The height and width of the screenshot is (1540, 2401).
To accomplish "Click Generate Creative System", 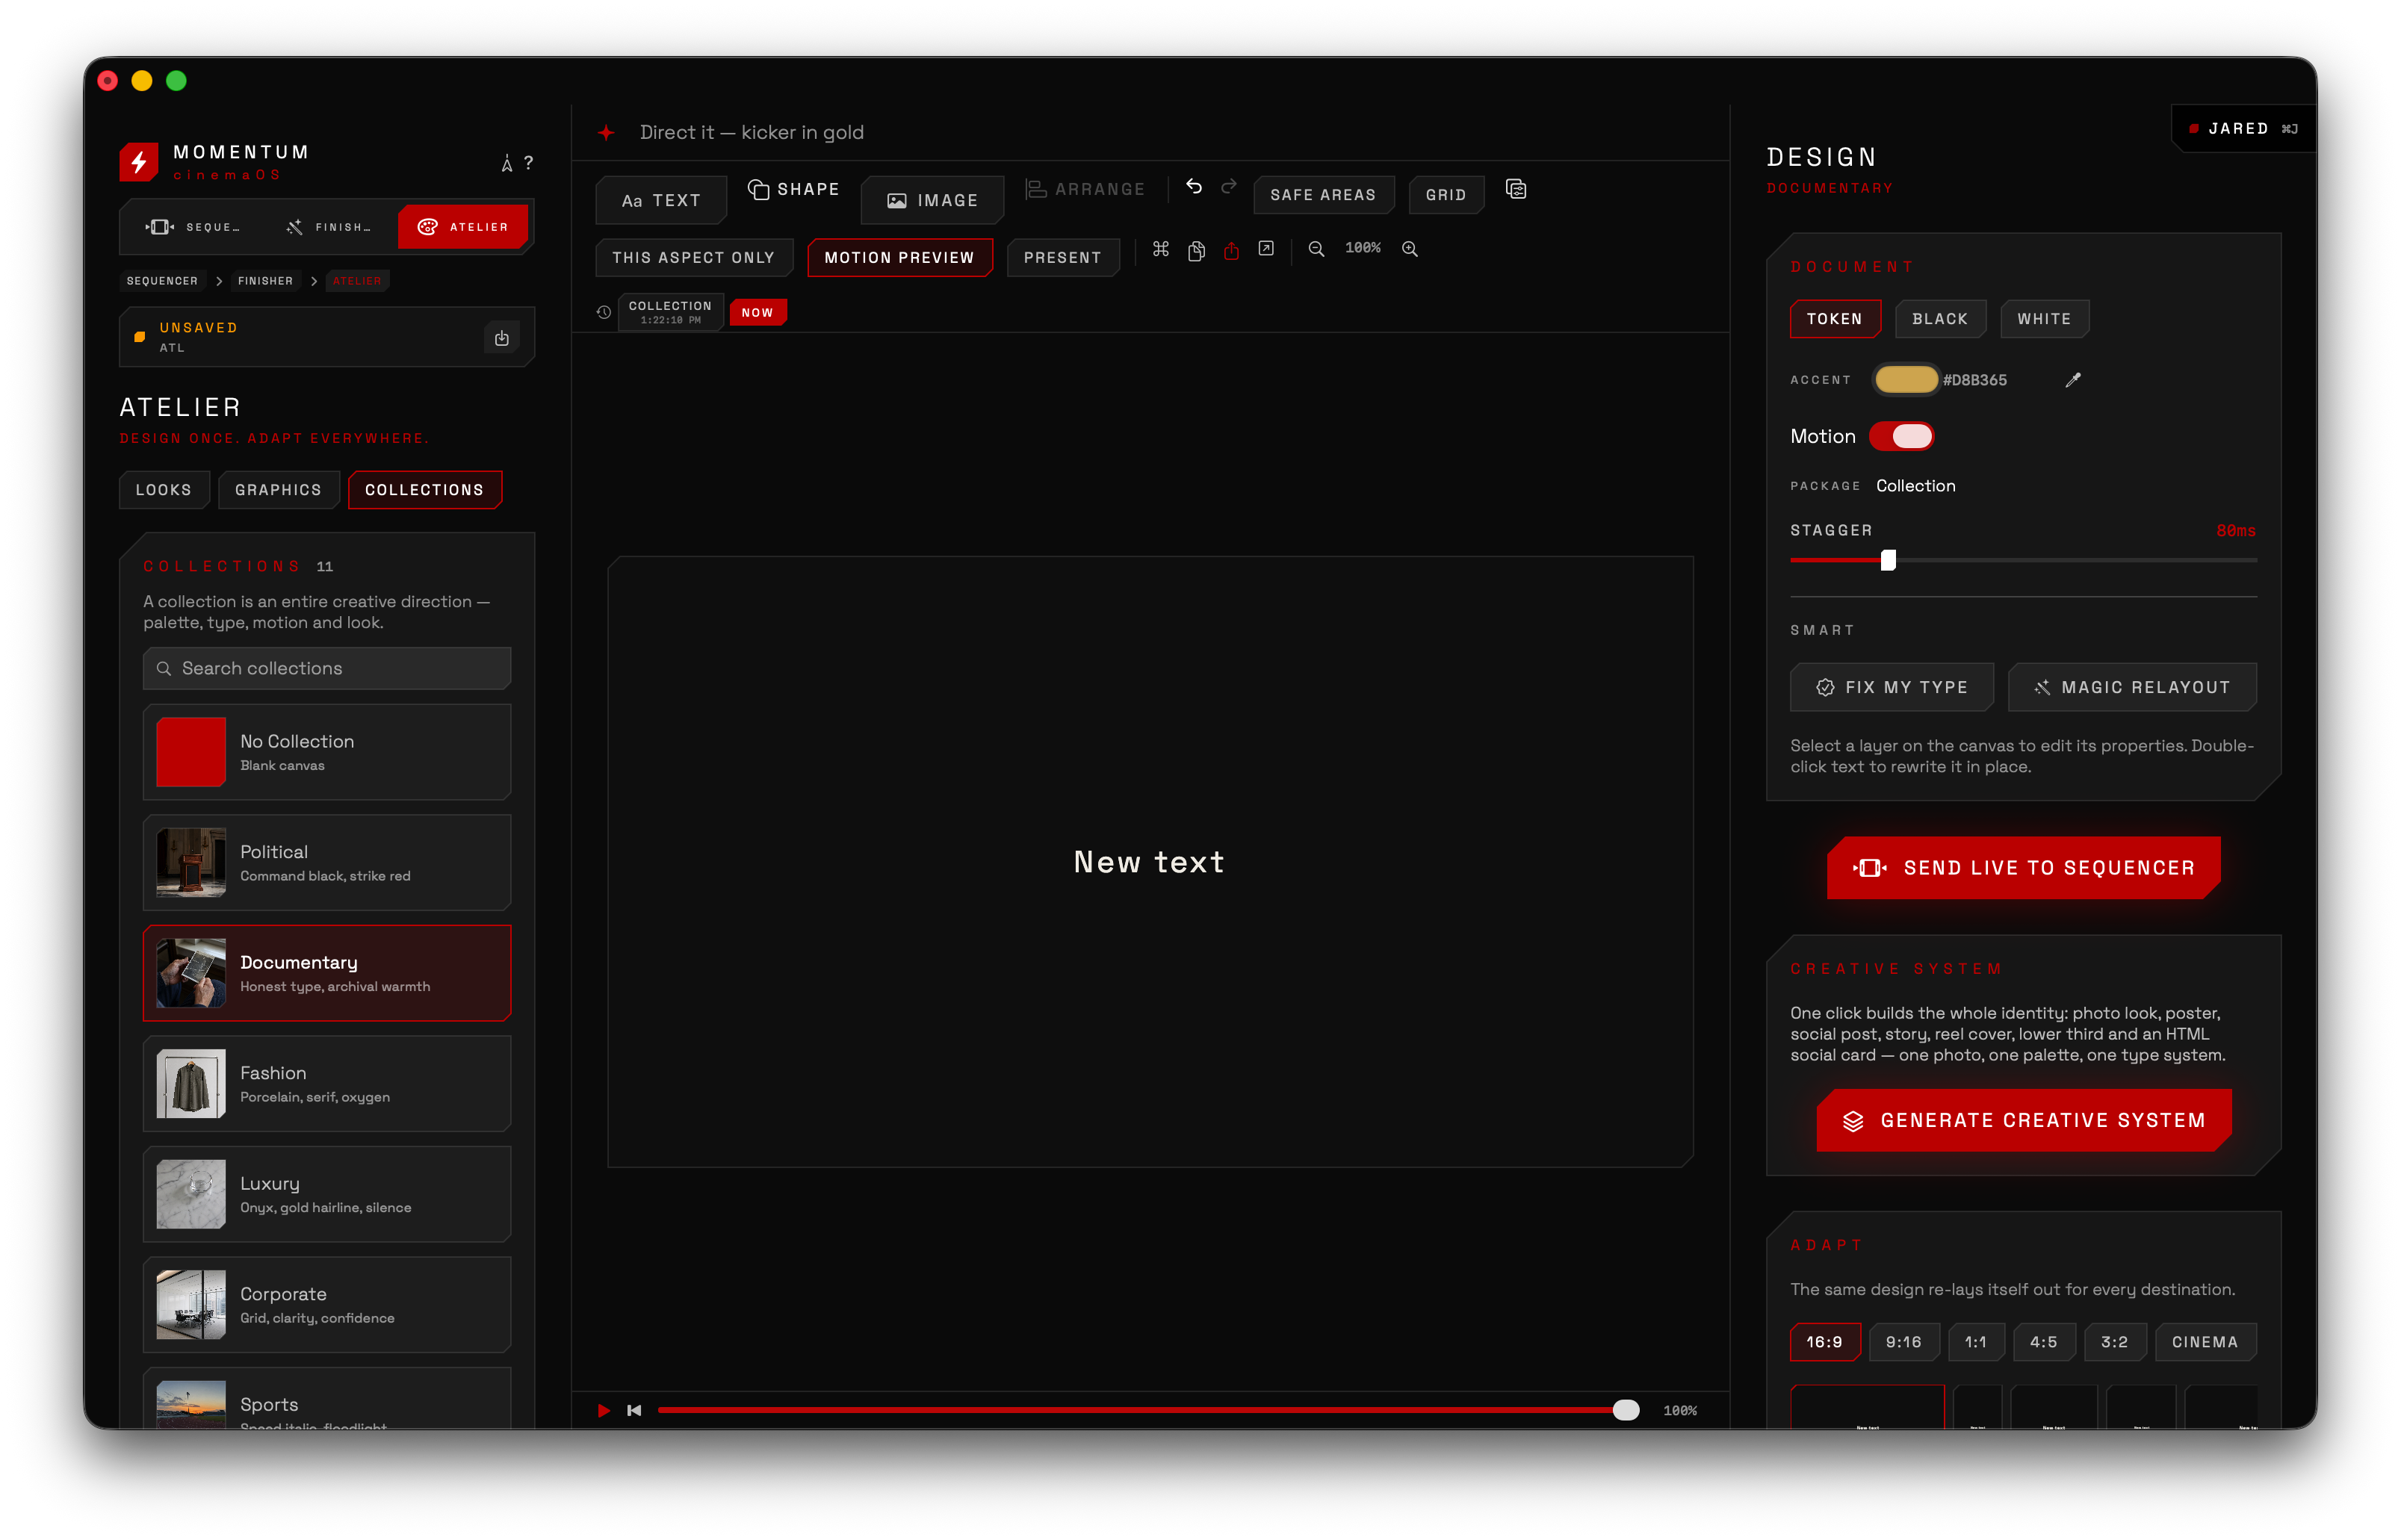I will [2024, 1121].
